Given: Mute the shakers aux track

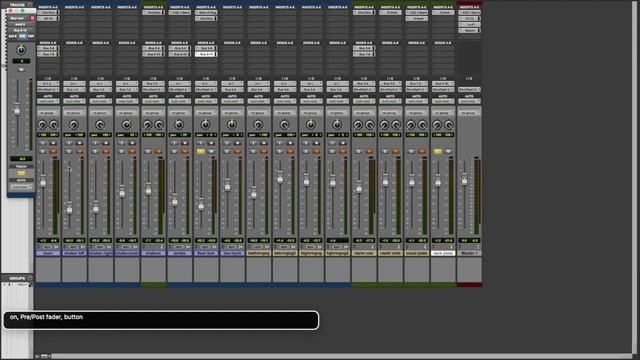Looking at the screenshot, I should 158,152.
